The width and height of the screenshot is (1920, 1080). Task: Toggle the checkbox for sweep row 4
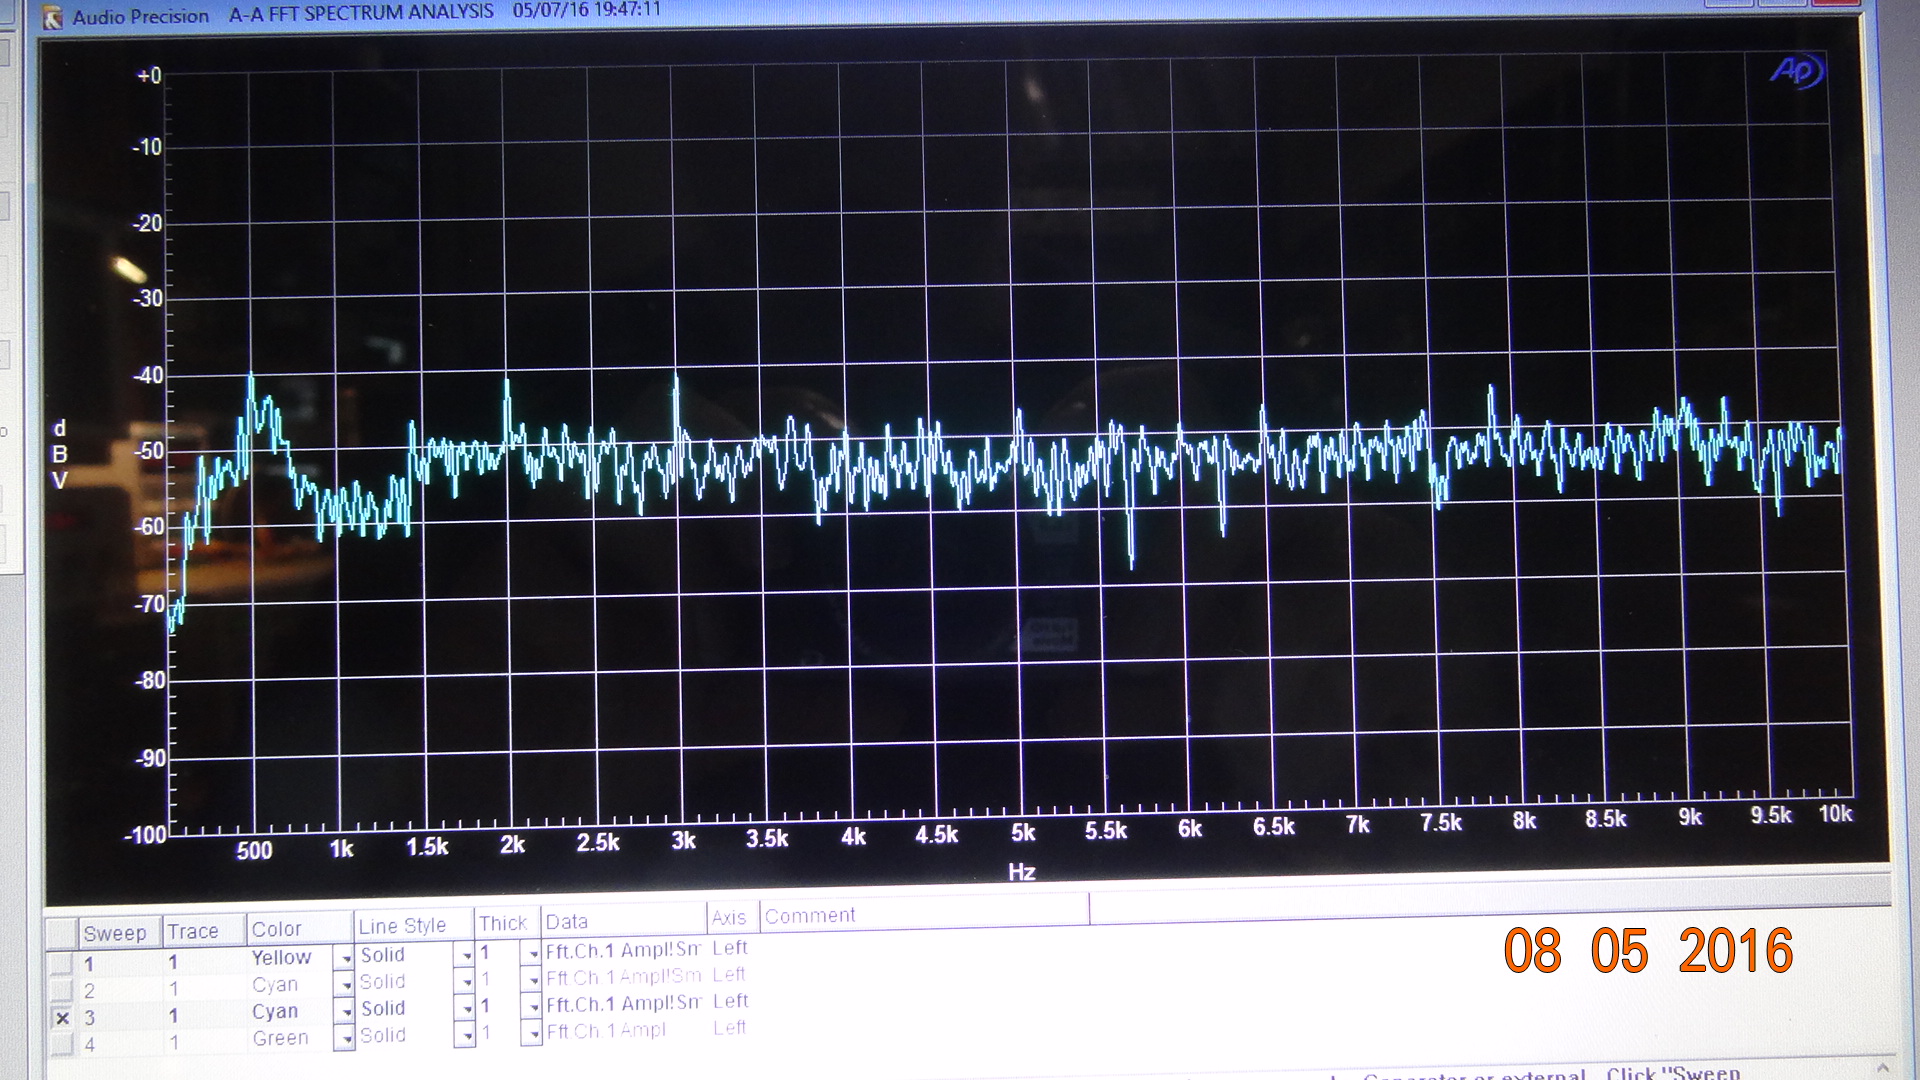click(62, 1044)
